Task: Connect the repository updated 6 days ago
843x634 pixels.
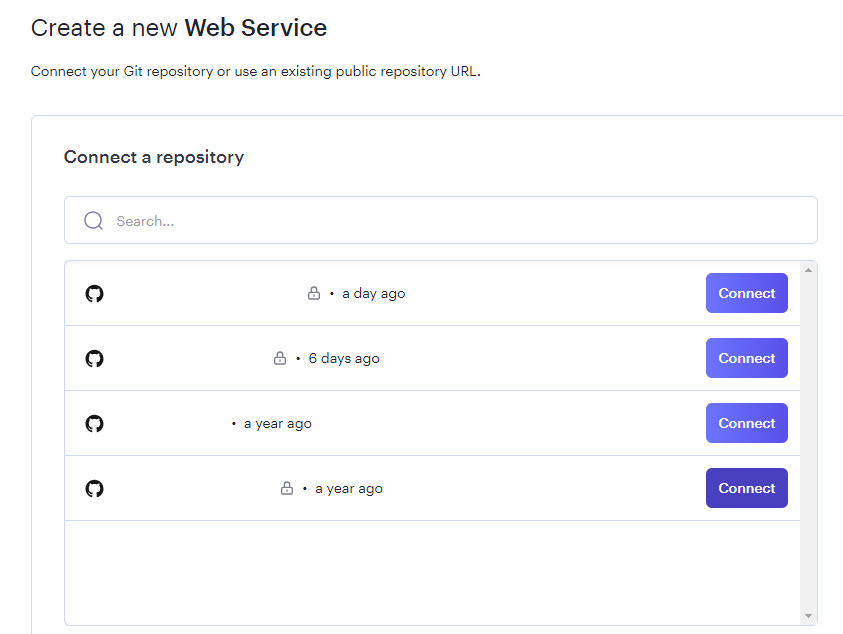Action: [746, 358]
